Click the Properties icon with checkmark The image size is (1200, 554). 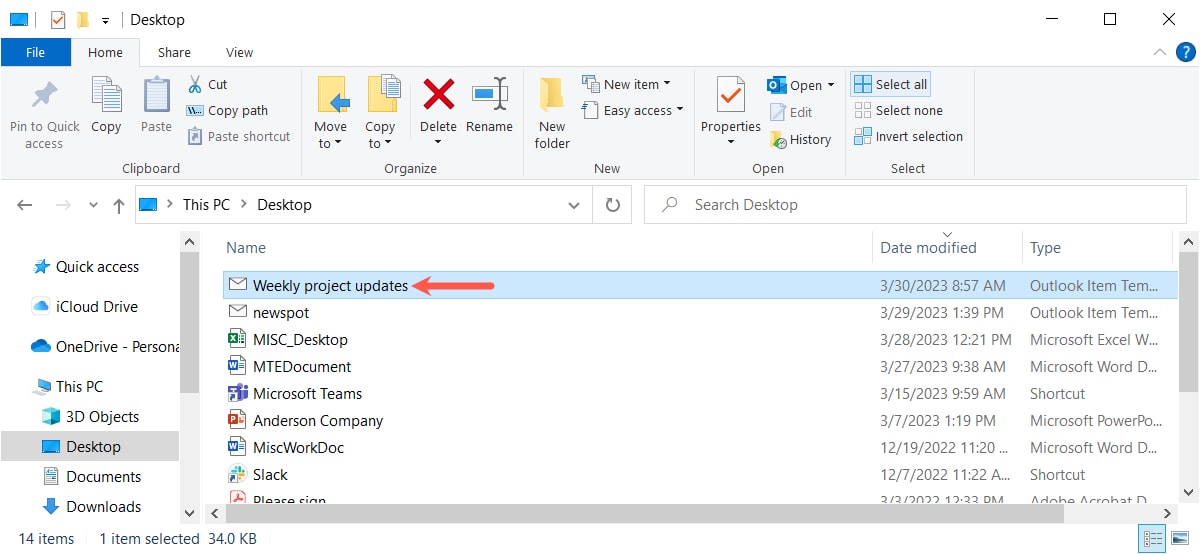[x=731, y=96]
